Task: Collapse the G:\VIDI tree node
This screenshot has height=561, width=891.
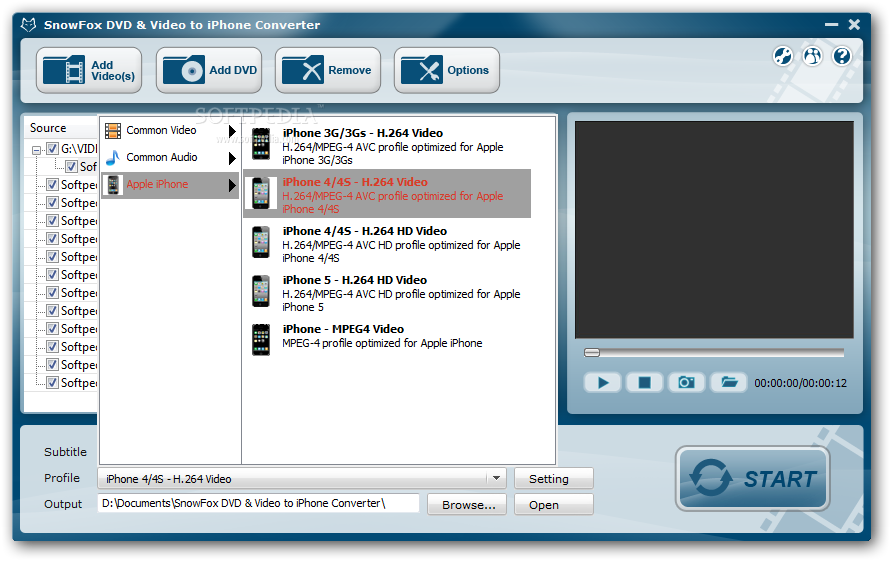Action: [x=36, y=150]
